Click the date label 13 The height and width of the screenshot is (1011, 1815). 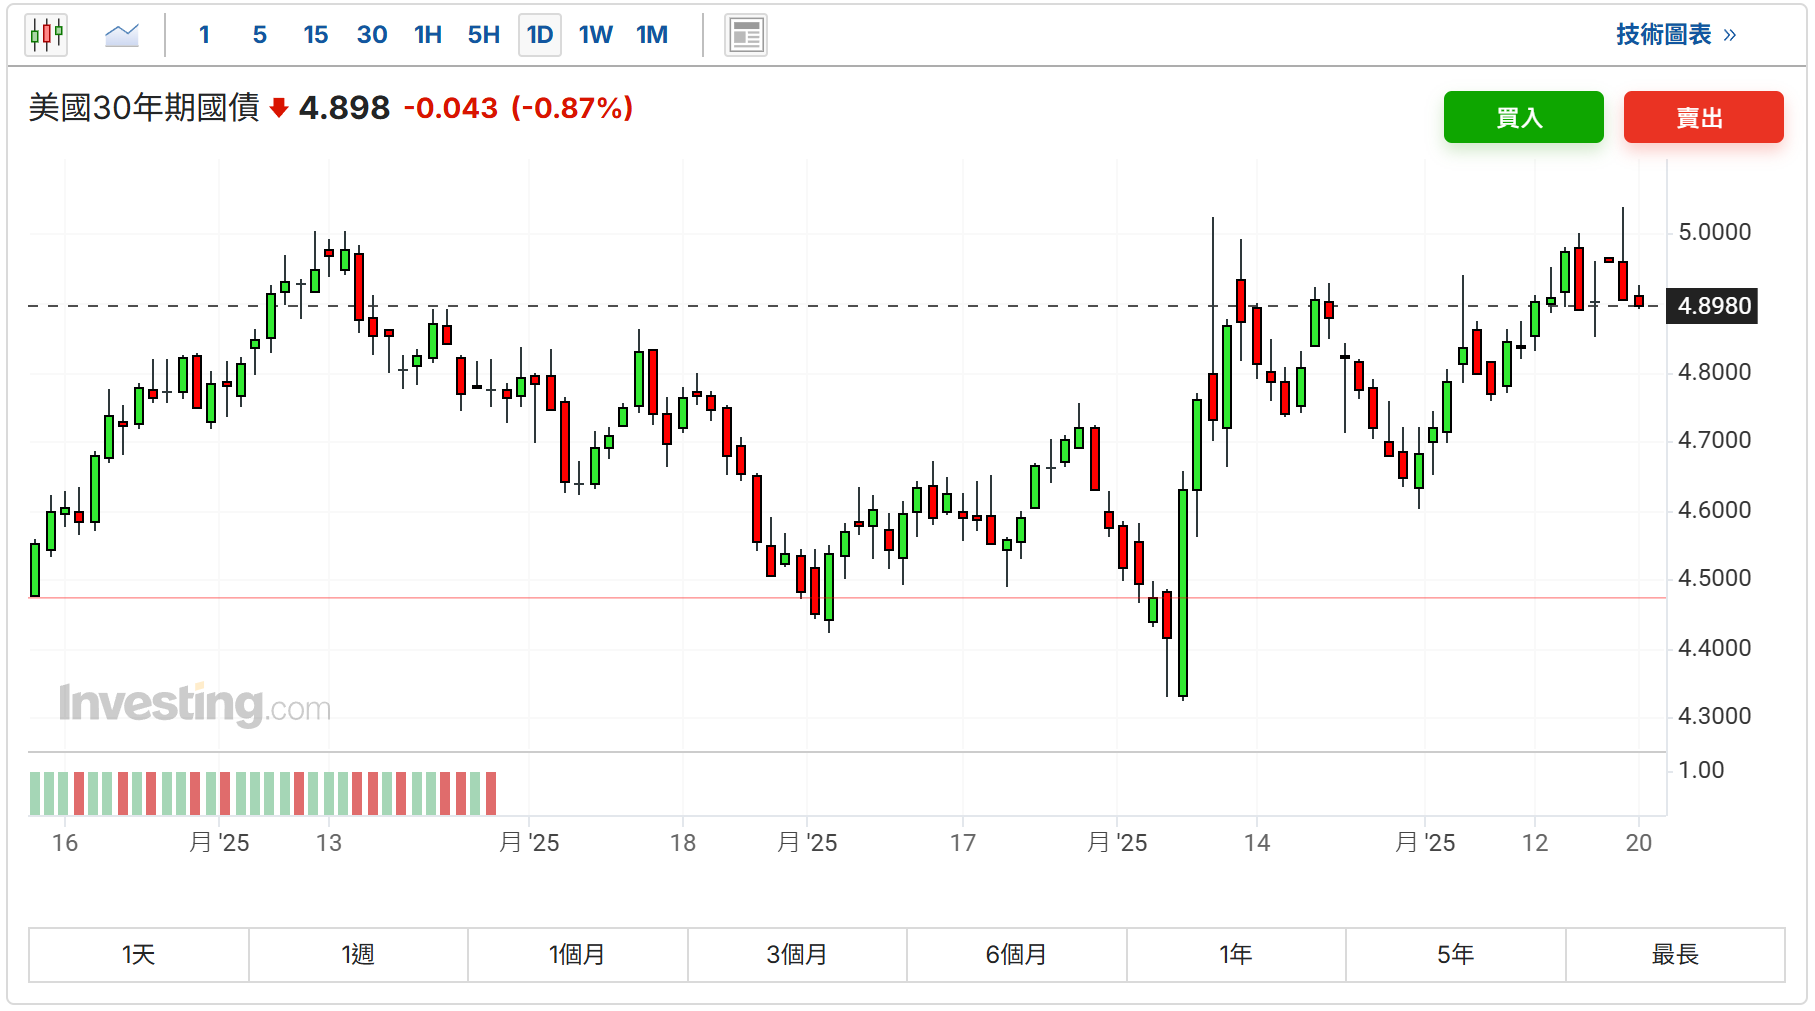coord(329,843)
